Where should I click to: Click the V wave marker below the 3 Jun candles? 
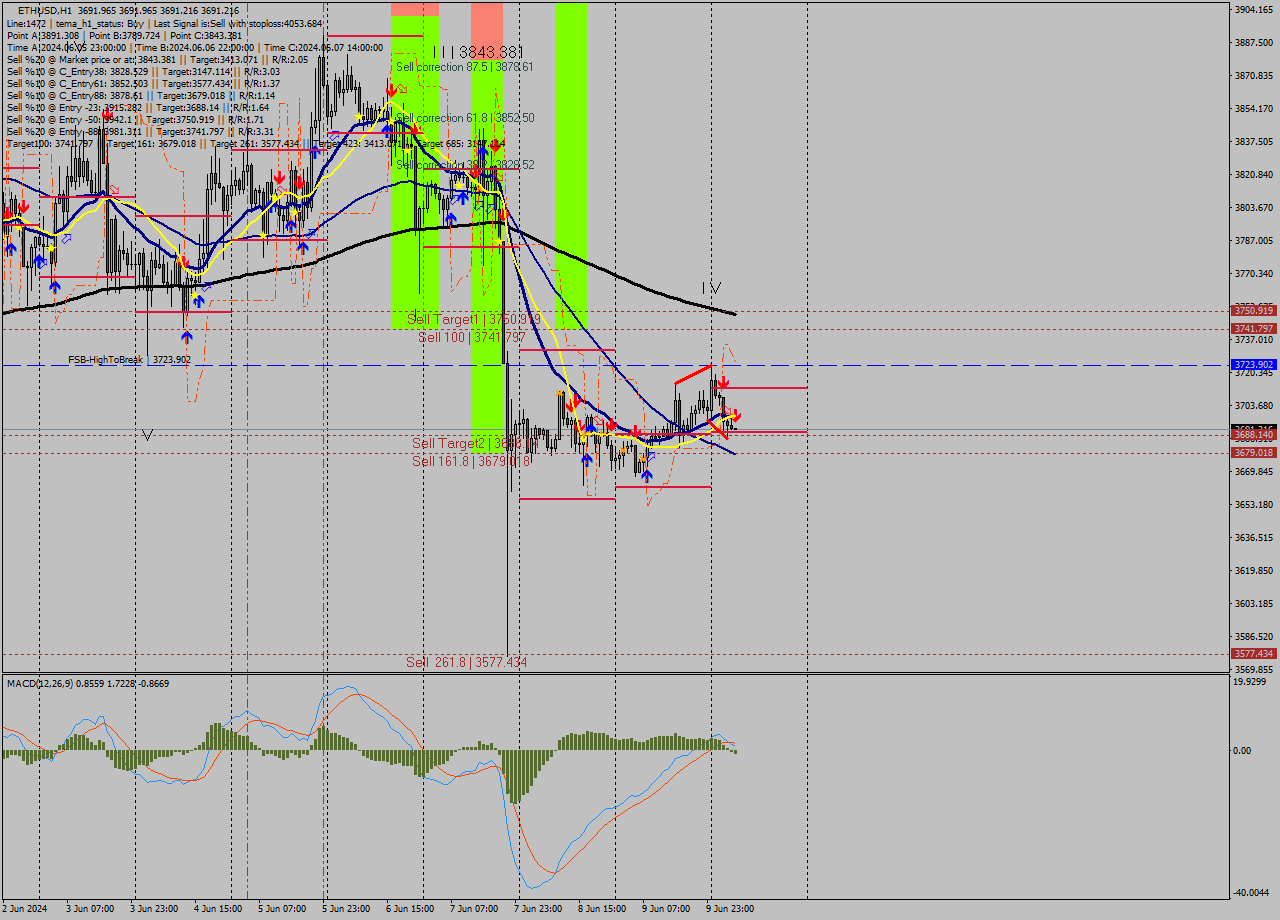148,434
